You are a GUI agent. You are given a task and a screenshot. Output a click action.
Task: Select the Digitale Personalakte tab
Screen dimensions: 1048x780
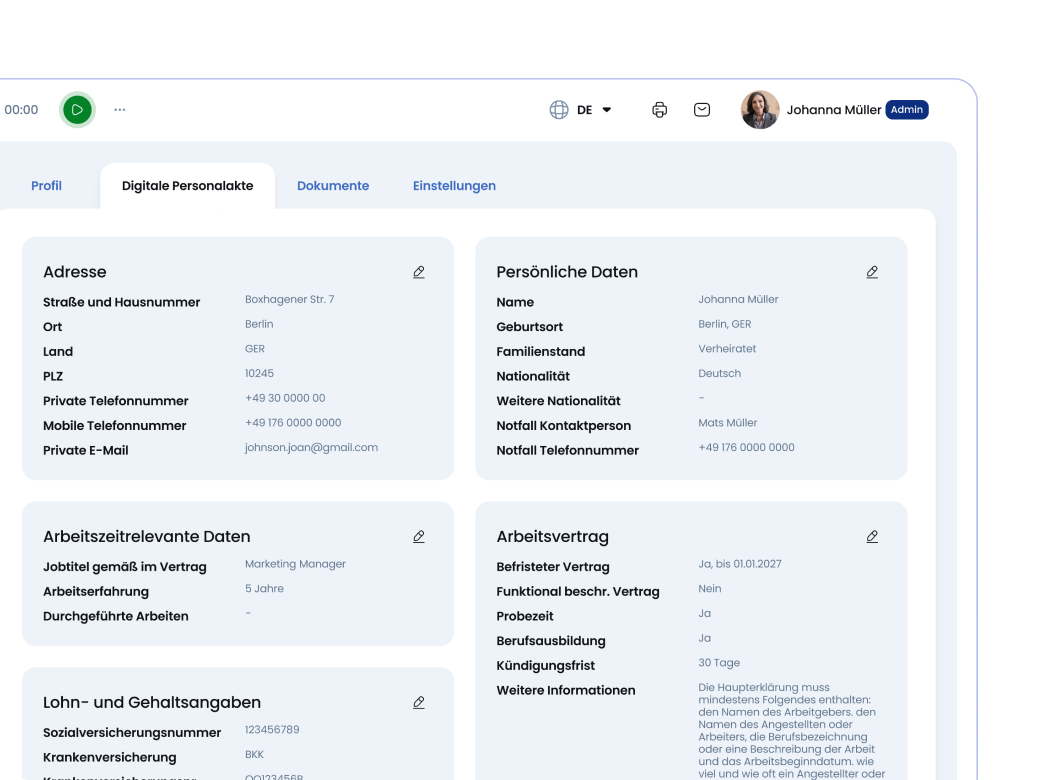coord(187,186)
